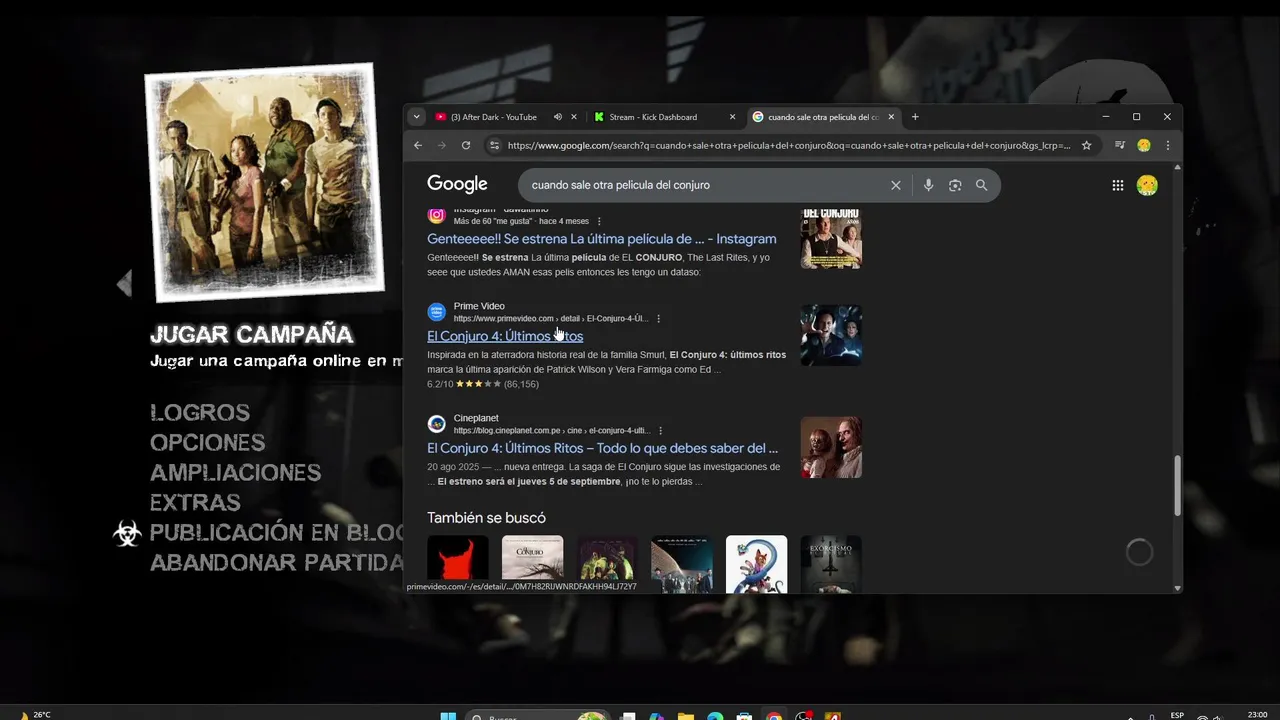Submit search with magnifier icon

click(982, 185)
